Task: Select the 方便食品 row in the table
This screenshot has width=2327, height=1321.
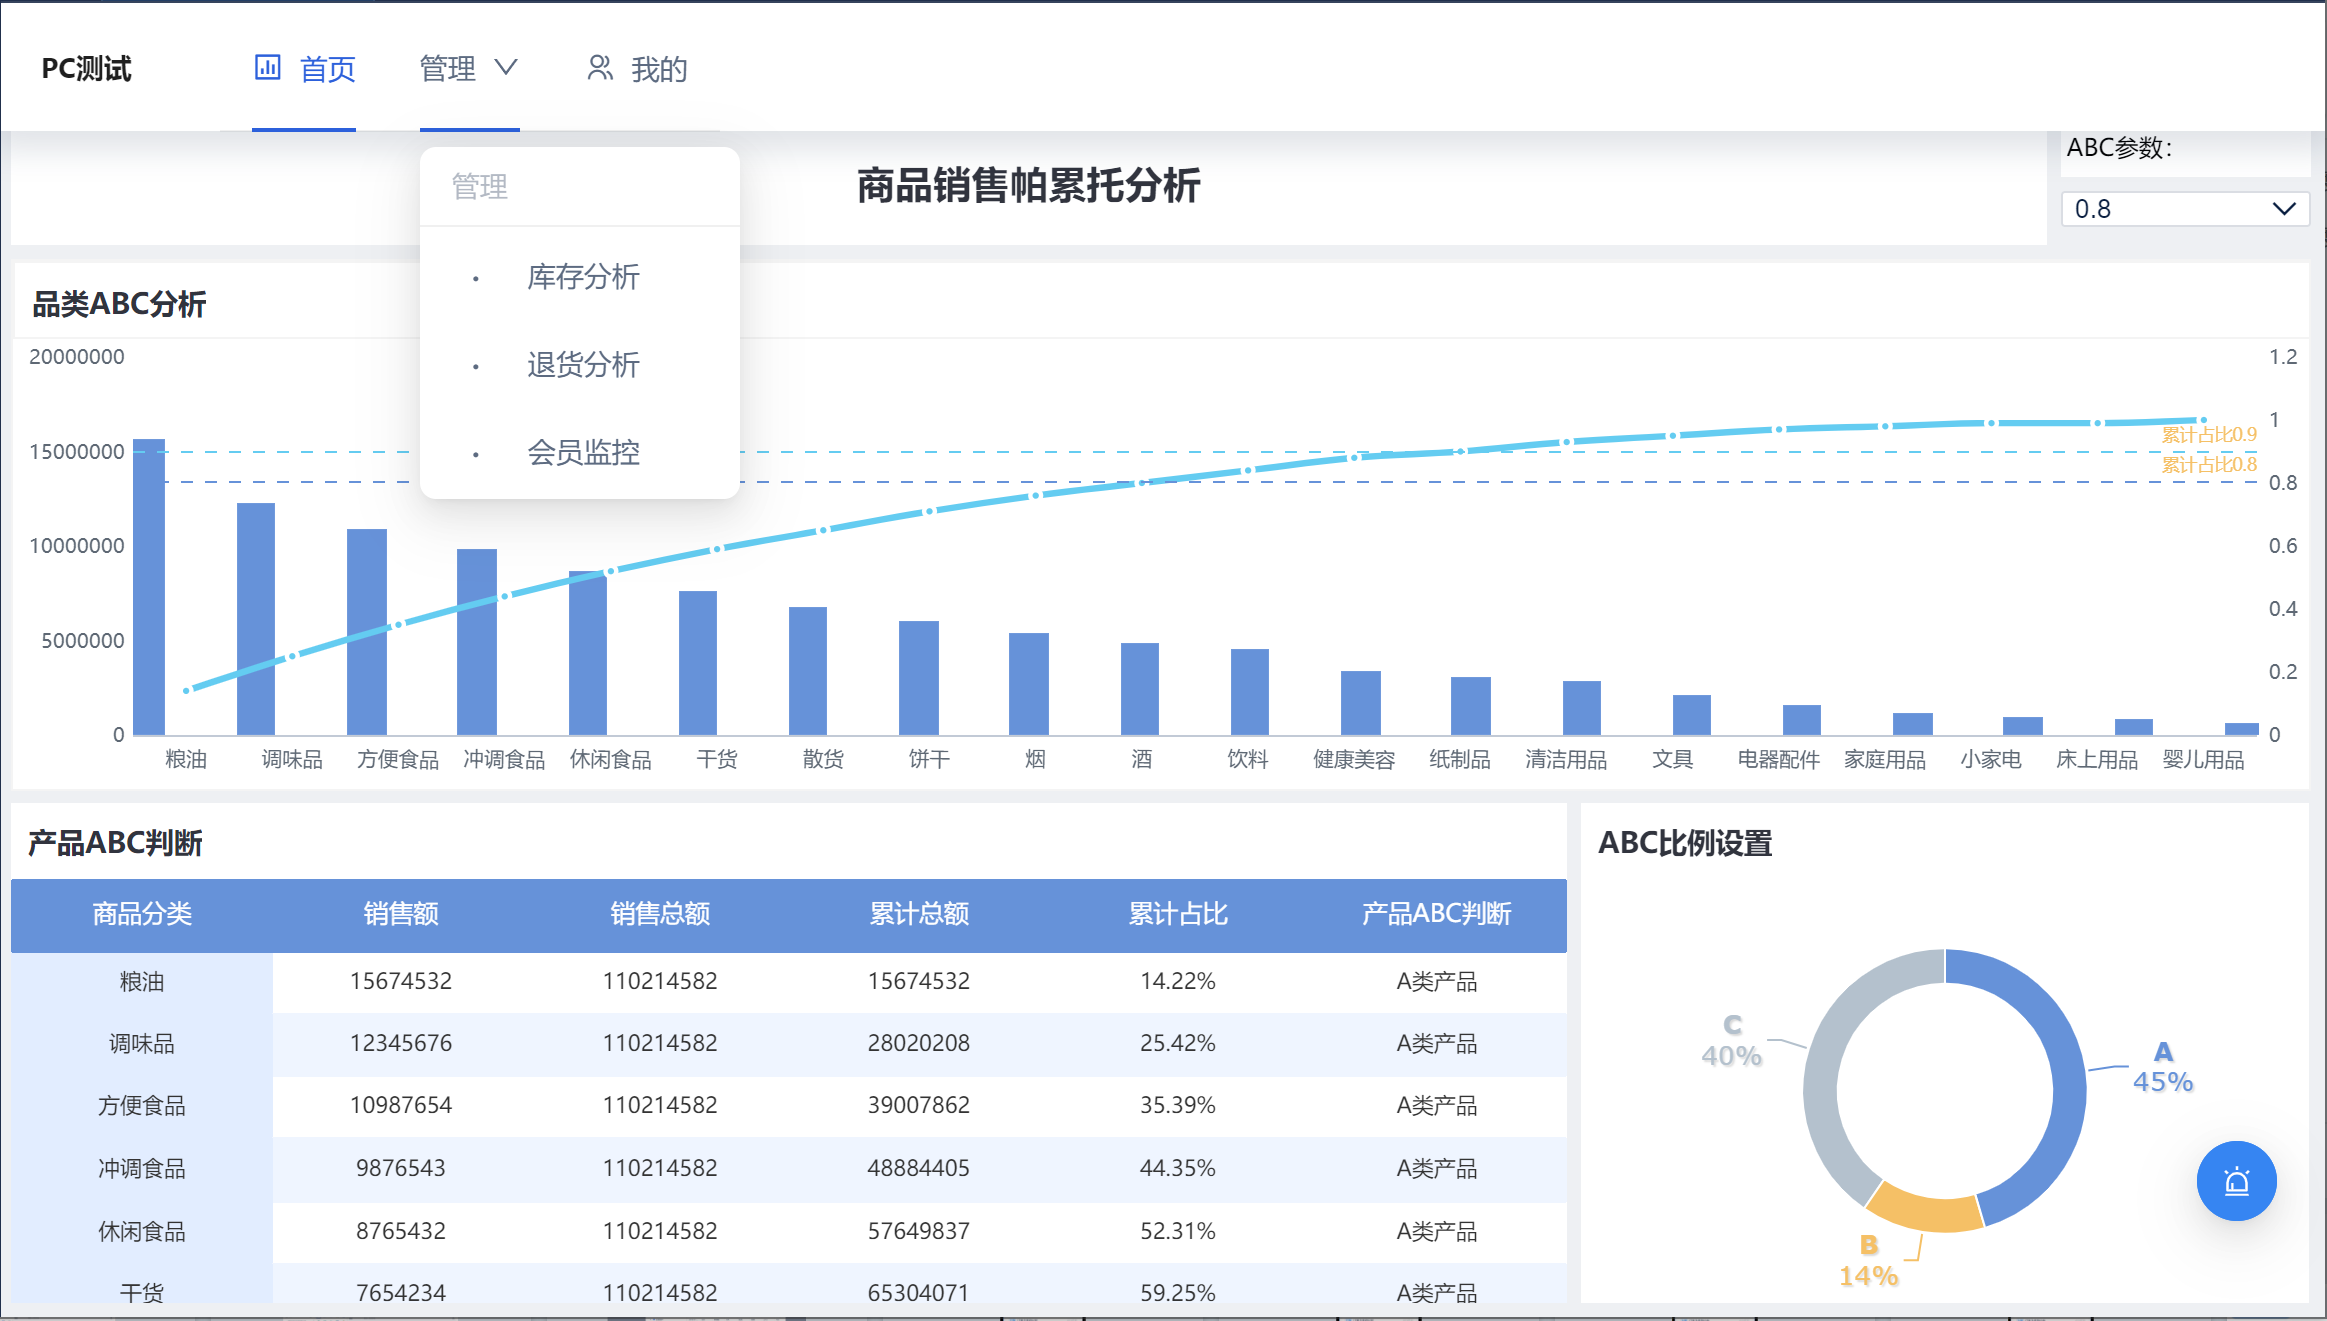Action: (x=789, y=1105)
